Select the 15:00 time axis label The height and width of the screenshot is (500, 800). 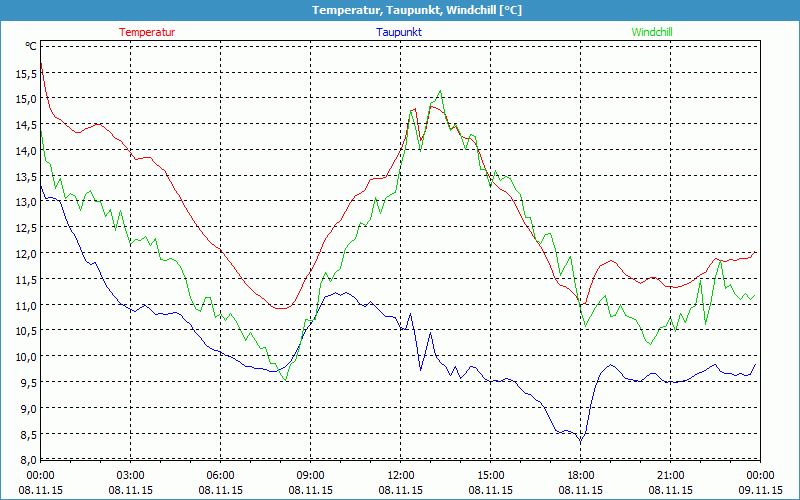tap(491, 475)
